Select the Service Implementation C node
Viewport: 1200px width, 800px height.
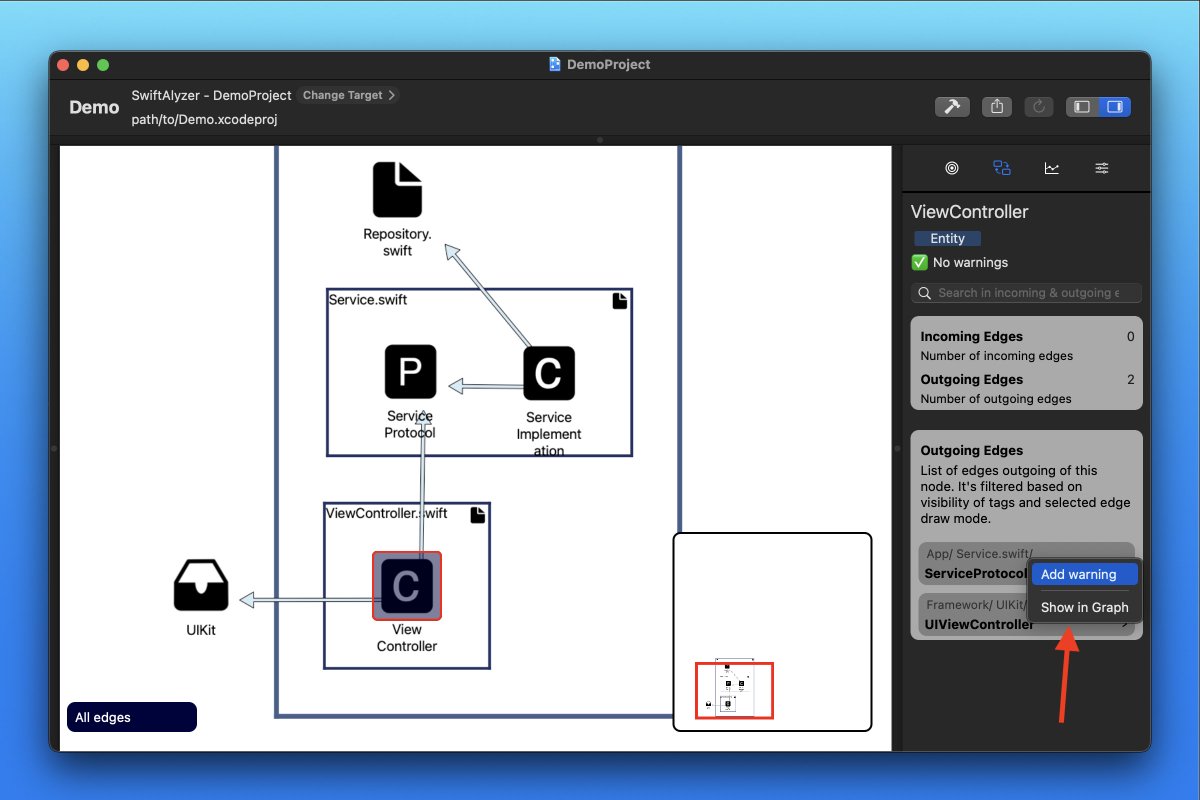click(x=549, y=372)
